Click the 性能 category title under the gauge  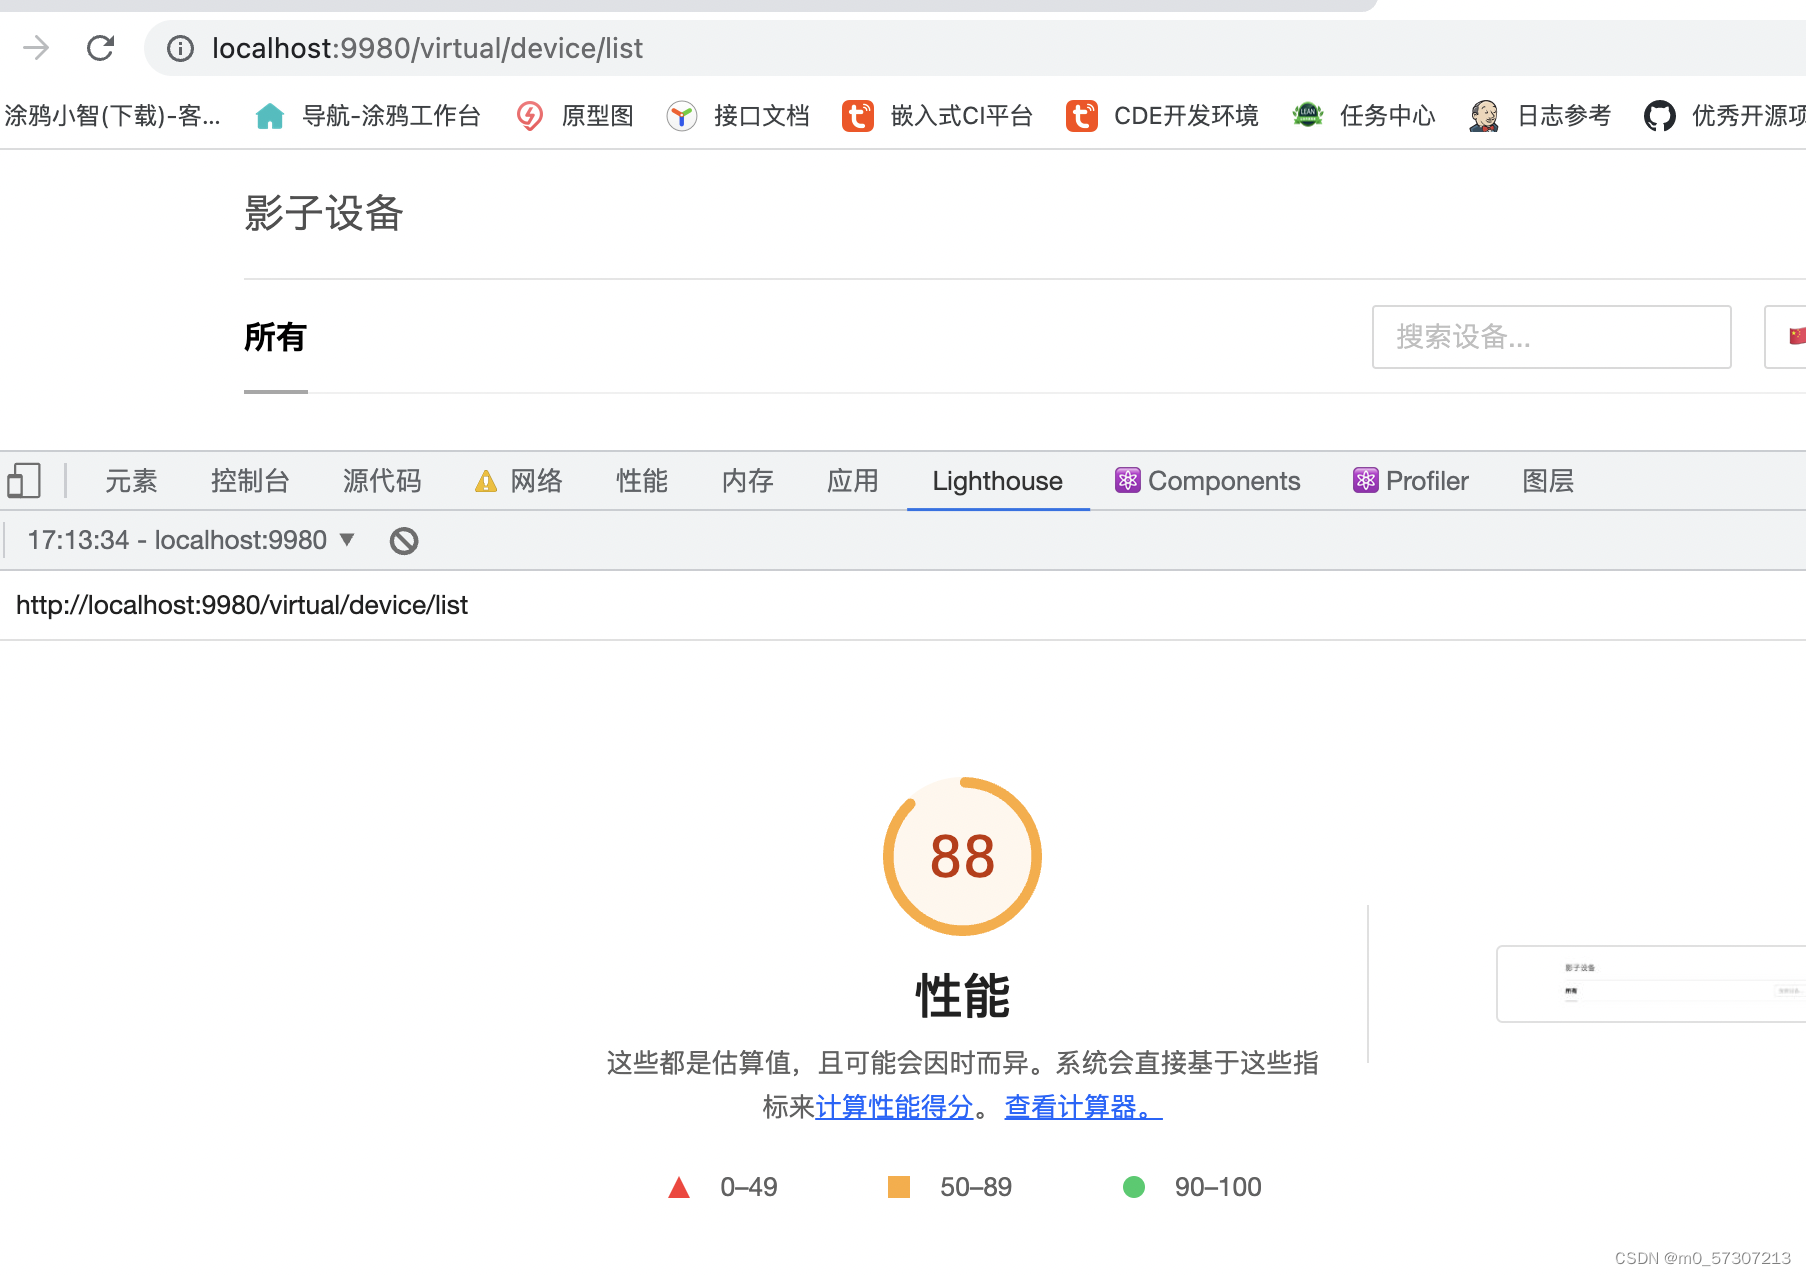click(962, 996)
